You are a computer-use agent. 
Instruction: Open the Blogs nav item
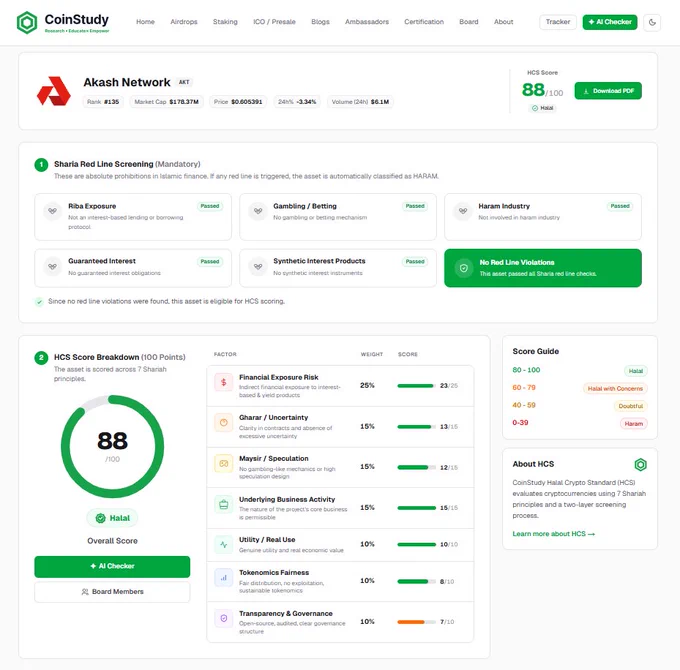pos(320,22)
